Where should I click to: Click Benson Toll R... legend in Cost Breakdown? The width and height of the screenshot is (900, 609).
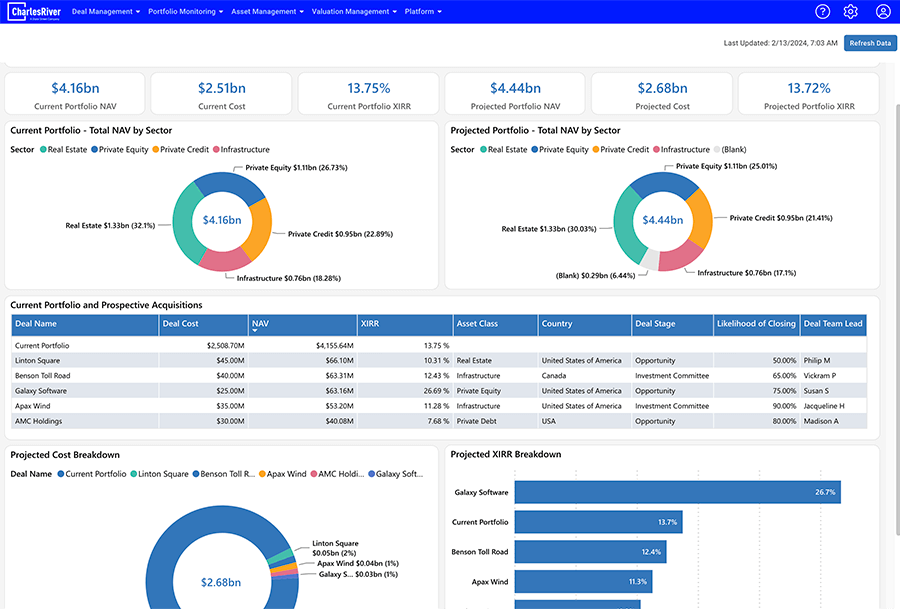[224, 474]
